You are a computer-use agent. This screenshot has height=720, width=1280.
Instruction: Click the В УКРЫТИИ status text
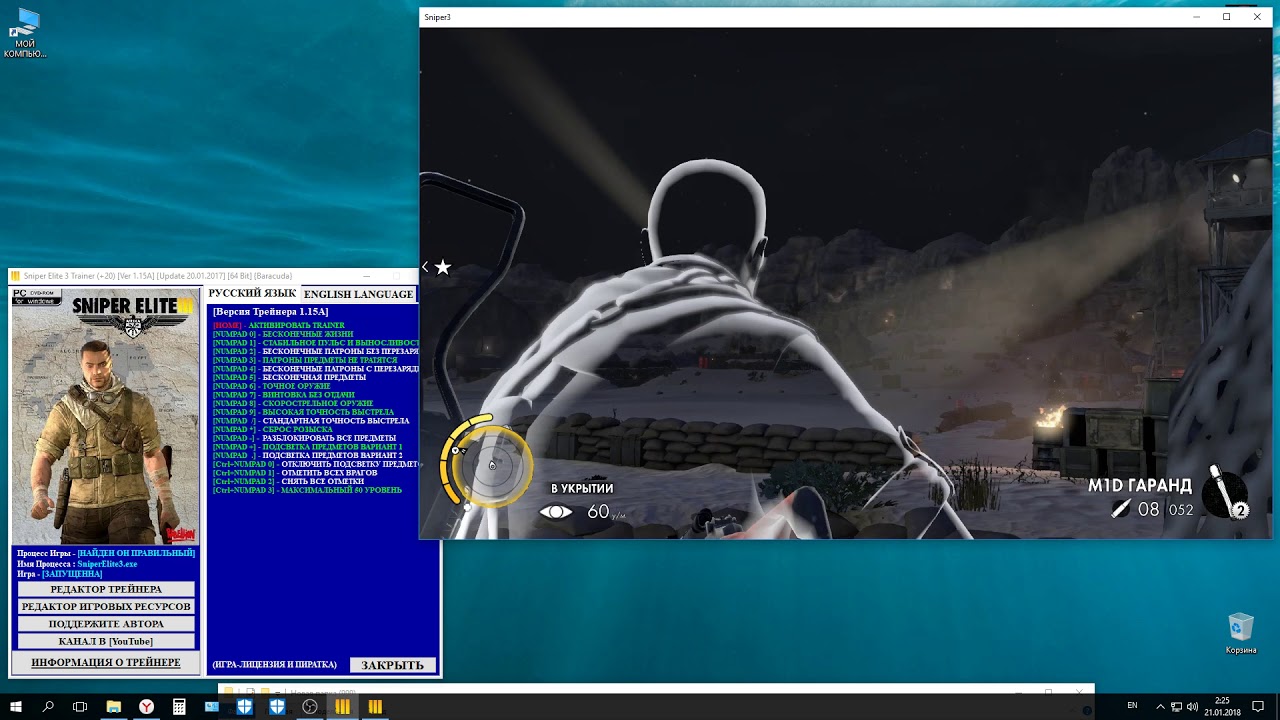(582, 489)
